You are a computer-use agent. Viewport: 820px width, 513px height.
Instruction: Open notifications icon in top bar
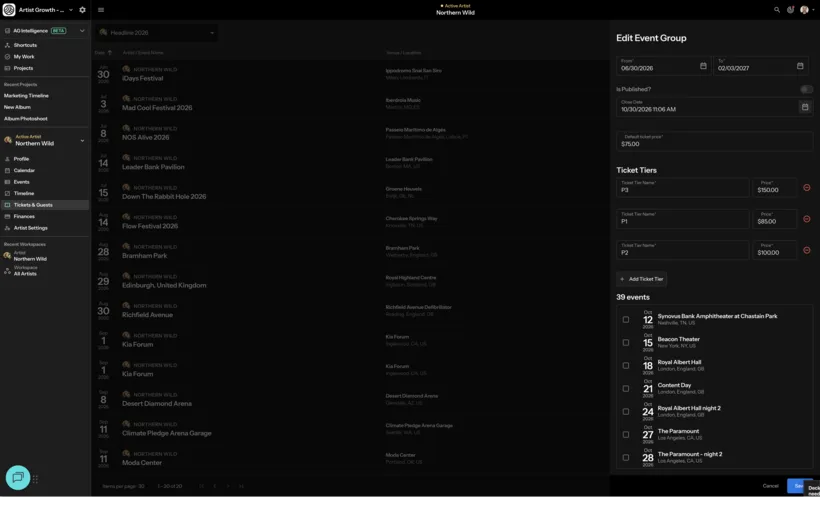(x=790, y=10)
